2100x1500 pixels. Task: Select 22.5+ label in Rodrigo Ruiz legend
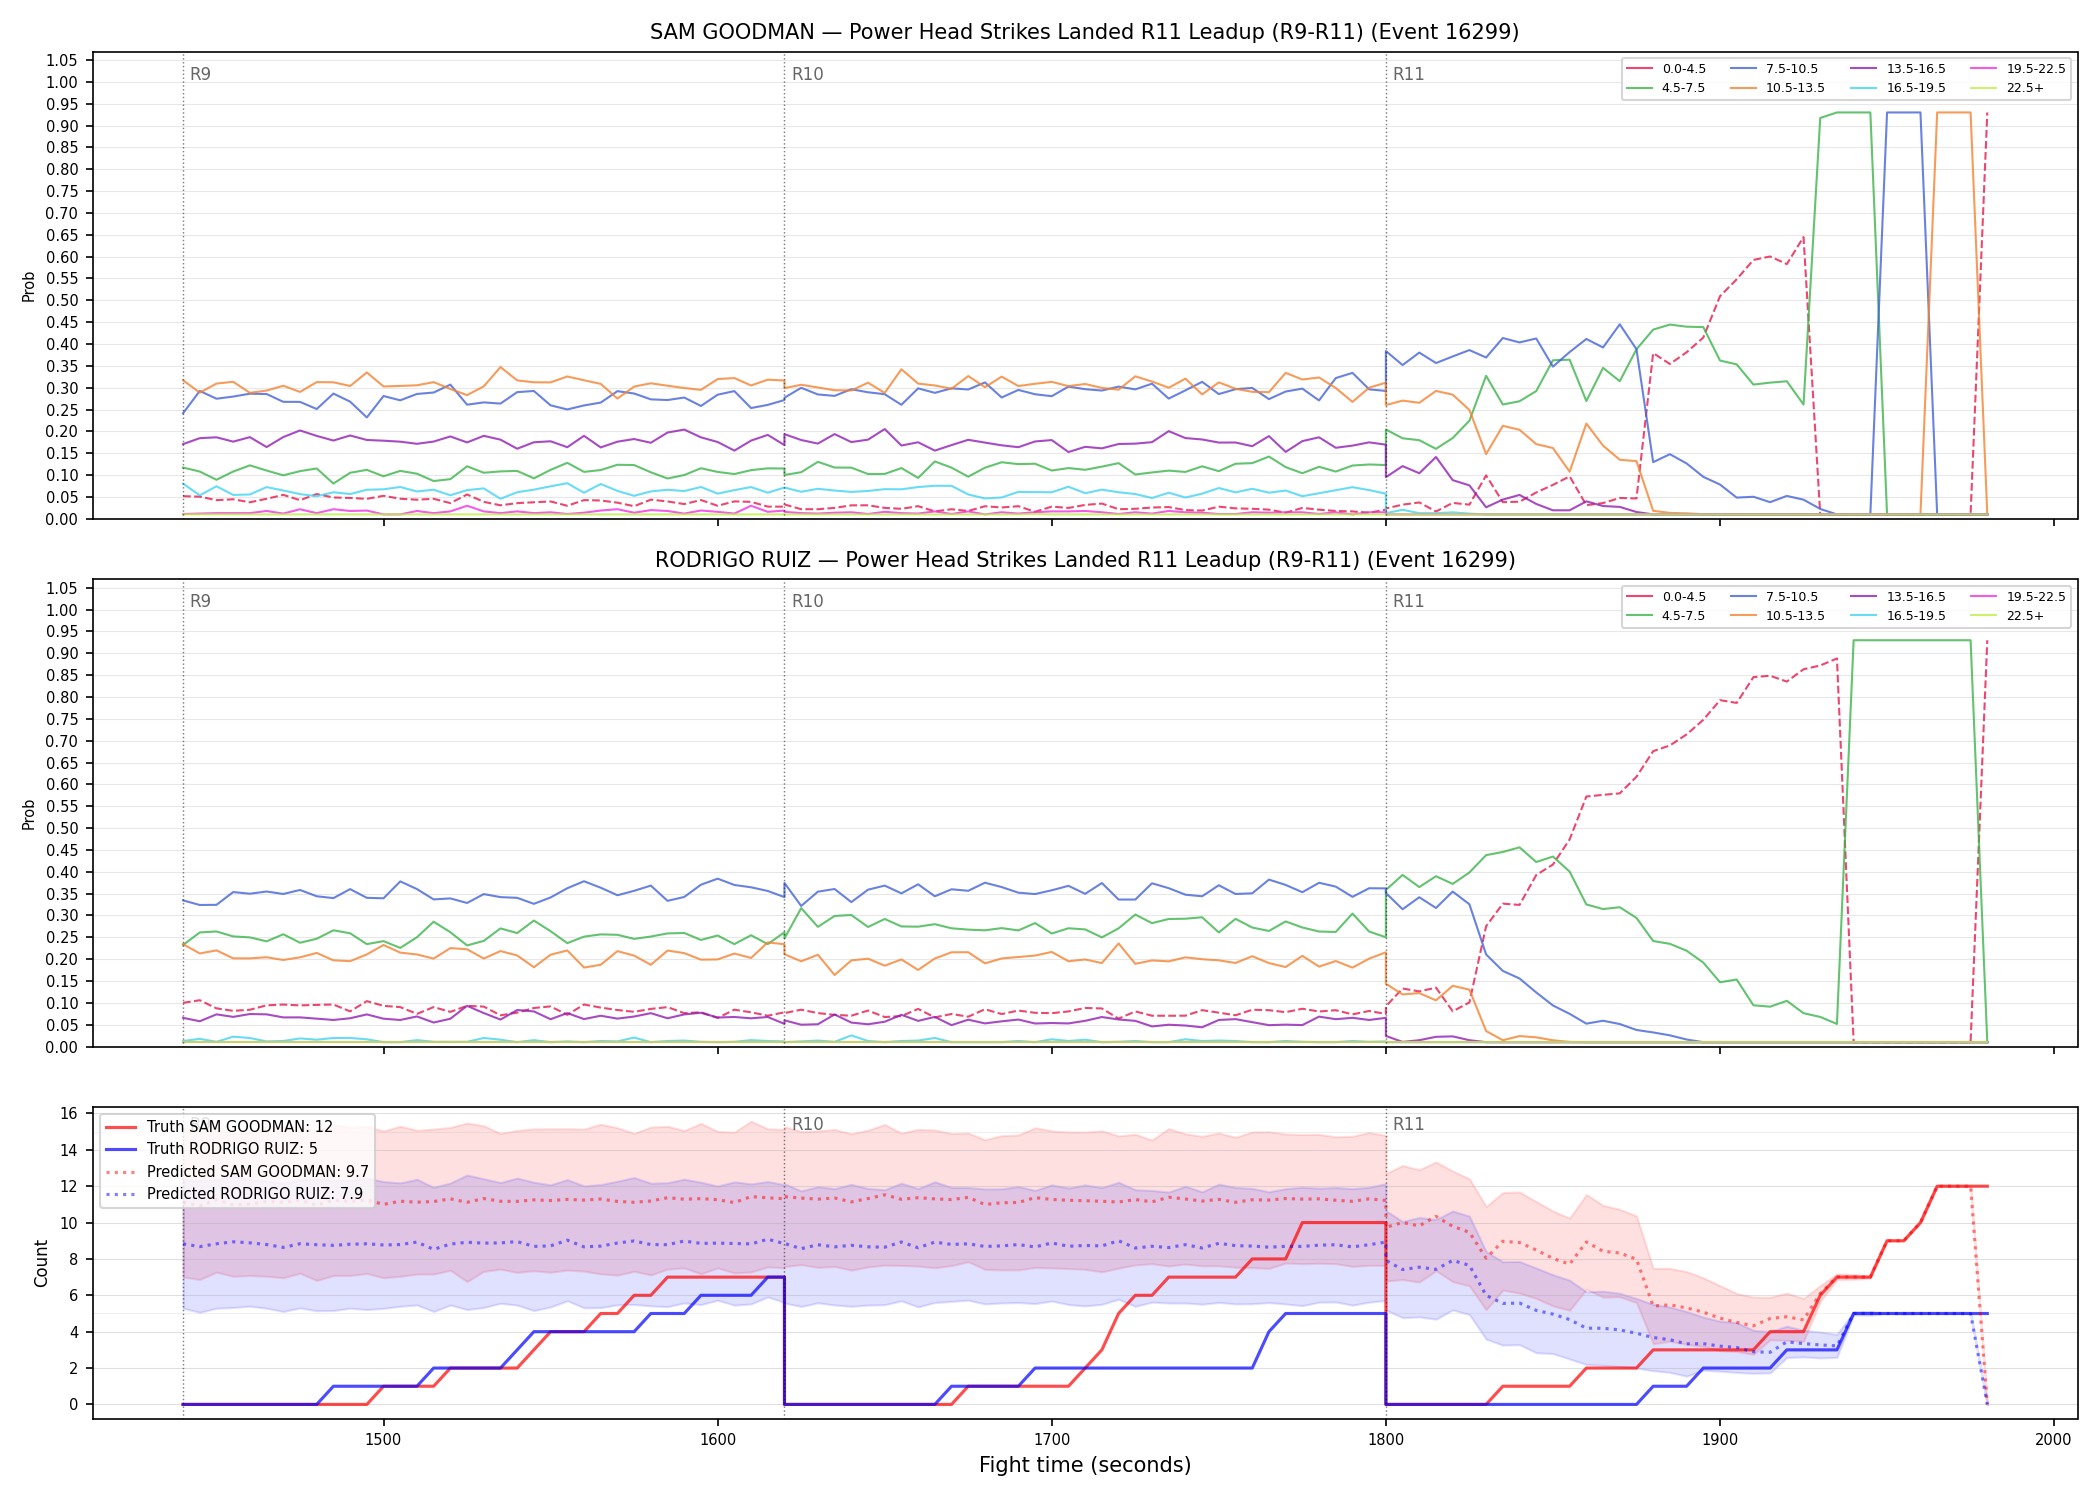pos(2025,616)
